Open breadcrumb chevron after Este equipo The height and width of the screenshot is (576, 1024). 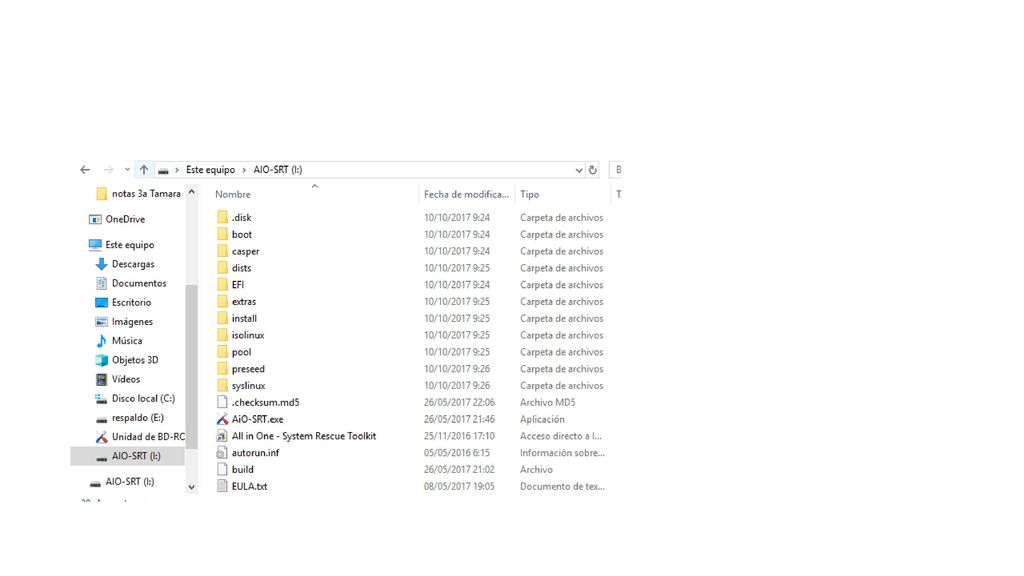click(x=244, y=170)
